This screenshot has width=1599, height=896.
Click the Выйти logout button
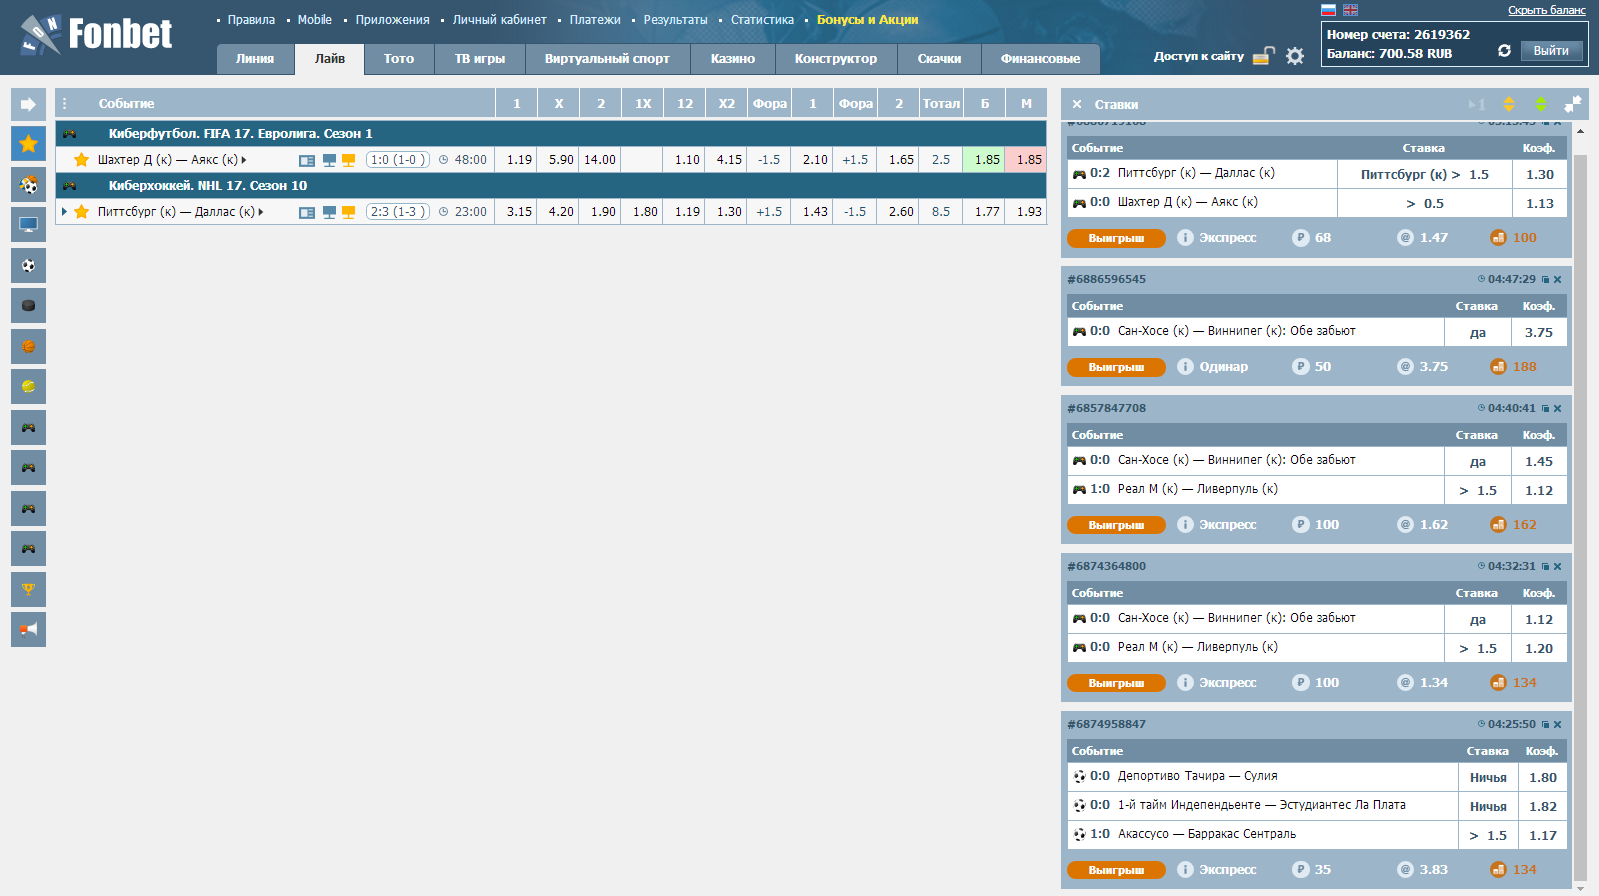pyautogui.click(x=1551, y=51)
